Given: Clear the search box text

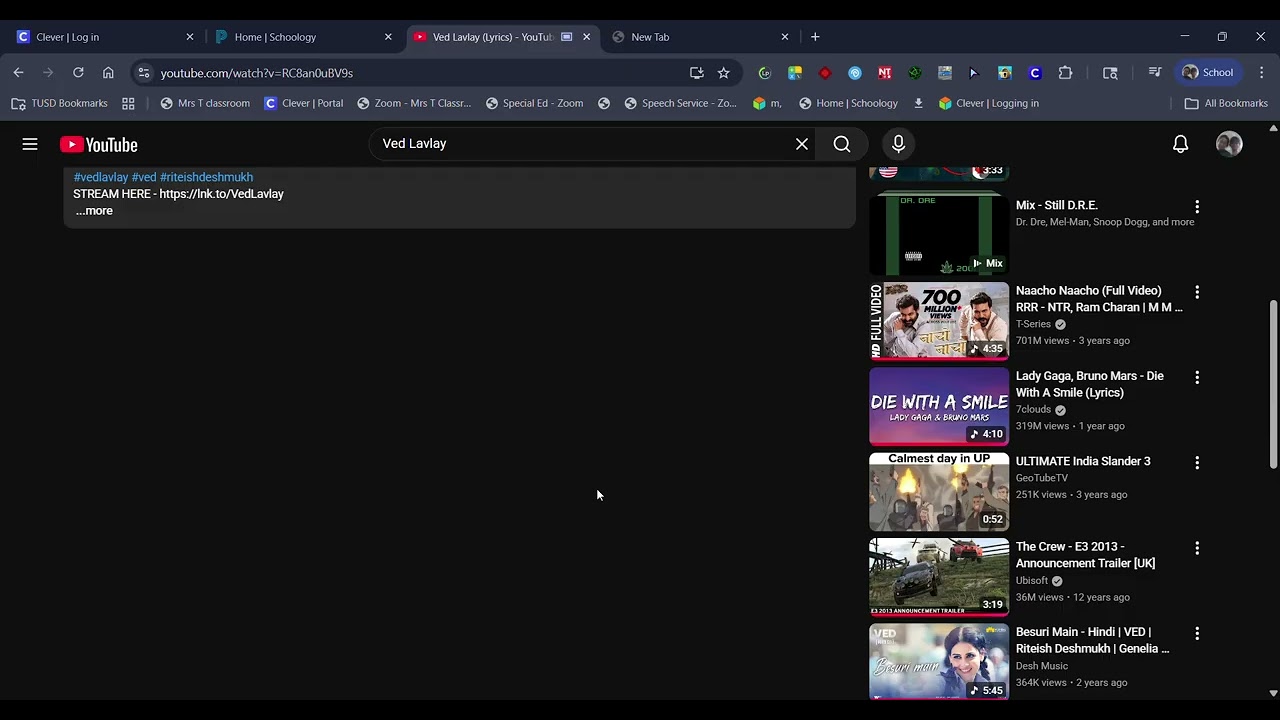Looking at the screenshot, I should pyautogui.click(x=802, y=144).
